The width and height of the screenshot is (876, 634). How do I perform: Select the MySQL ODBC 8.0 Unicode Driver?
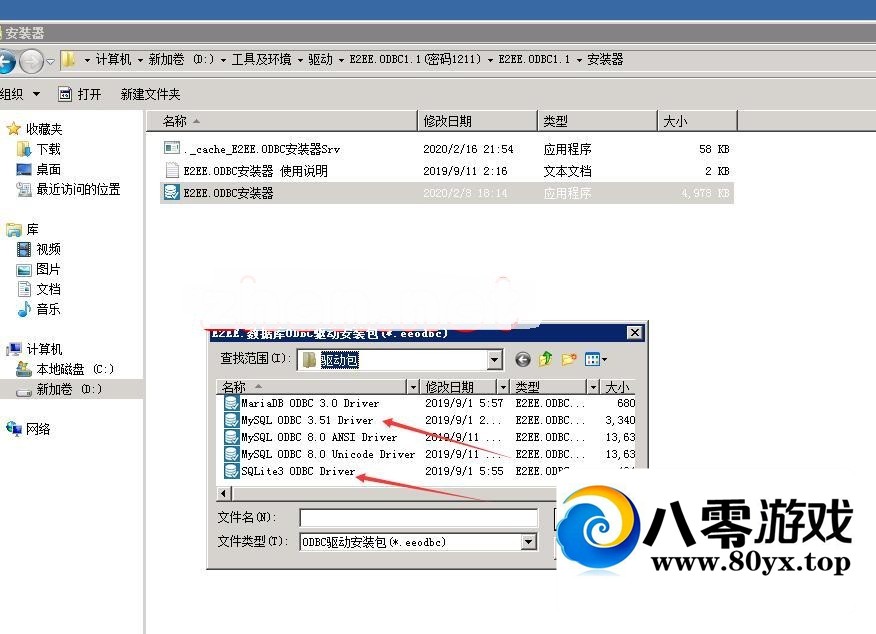pyautogui.click(x=327, y=454)
